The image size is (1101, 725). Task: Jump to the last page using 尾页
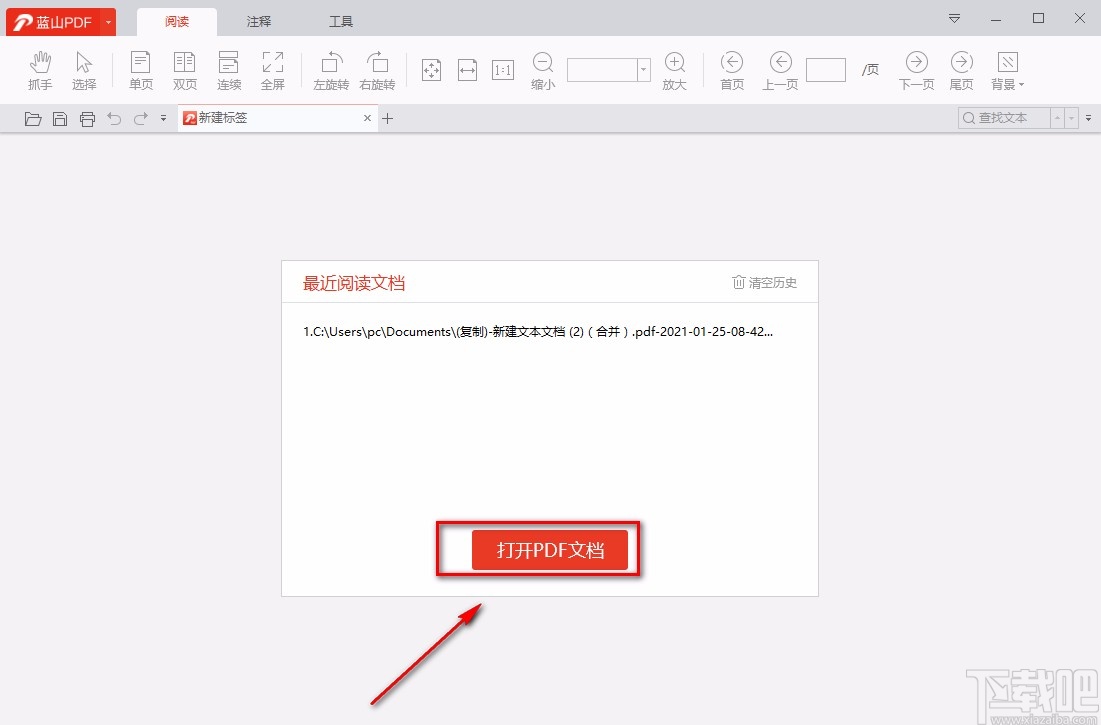(960, 68)
